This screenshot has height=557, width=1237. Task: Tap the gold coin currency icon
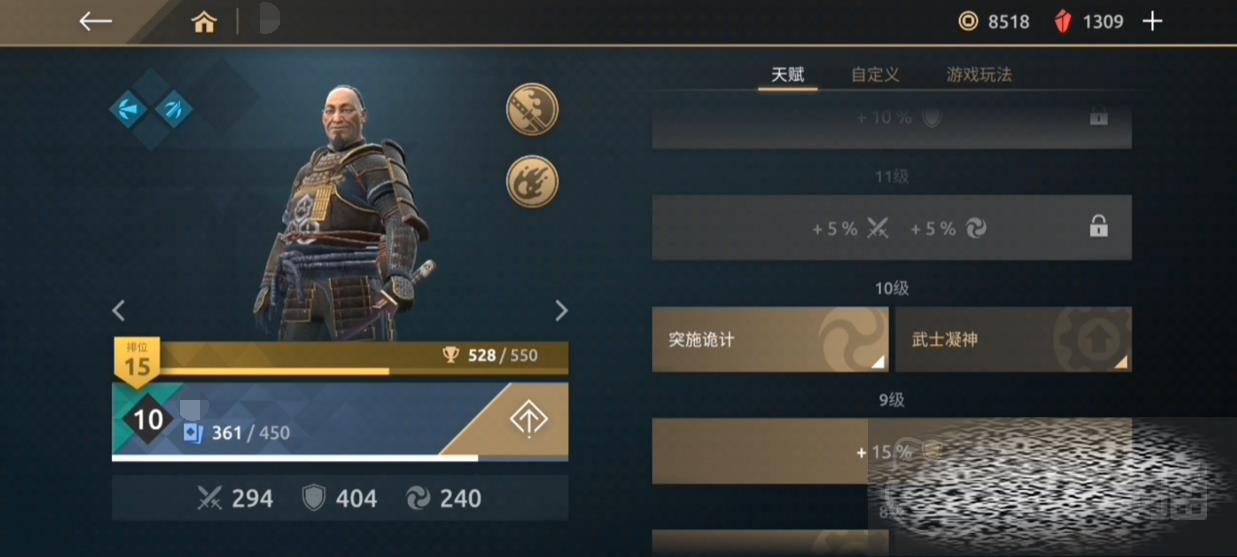point(968,21)
